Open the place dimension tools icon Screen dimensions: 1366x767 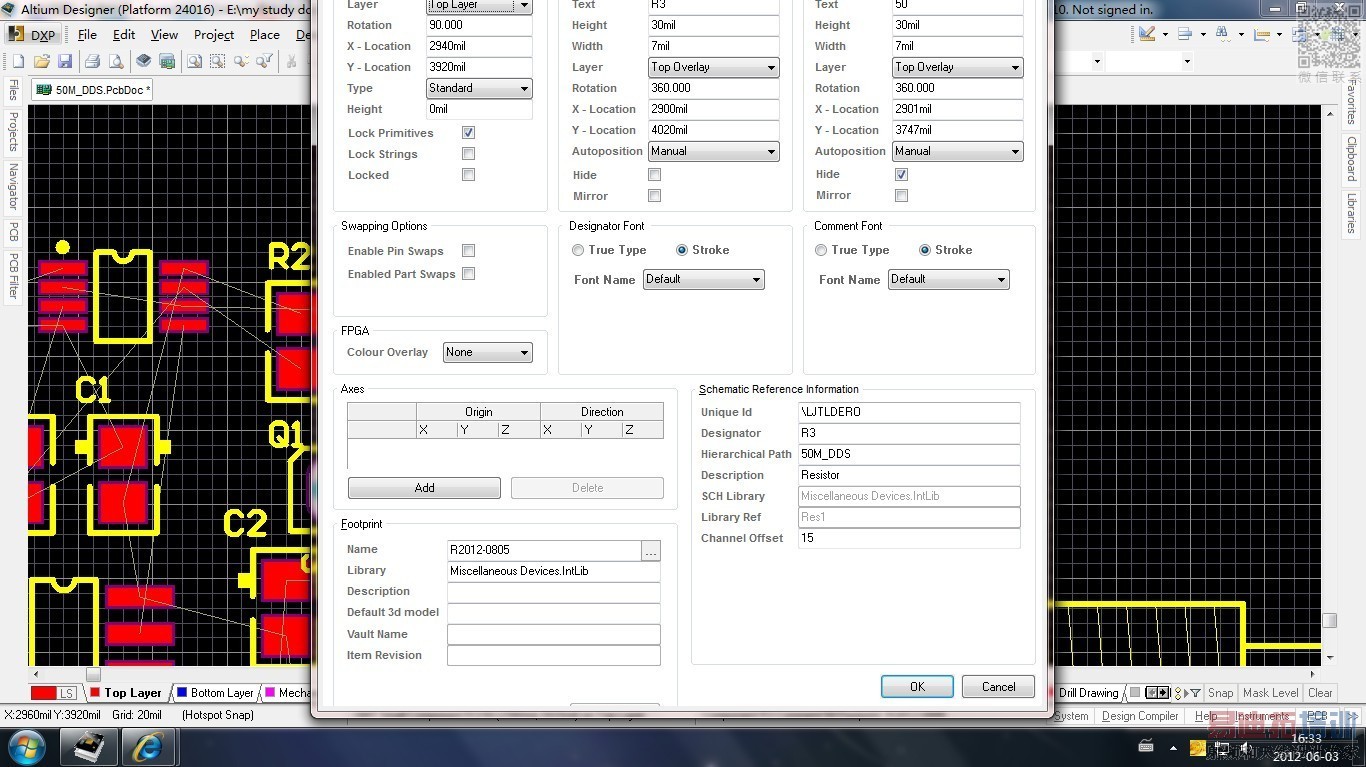(x=1260, y=34)
